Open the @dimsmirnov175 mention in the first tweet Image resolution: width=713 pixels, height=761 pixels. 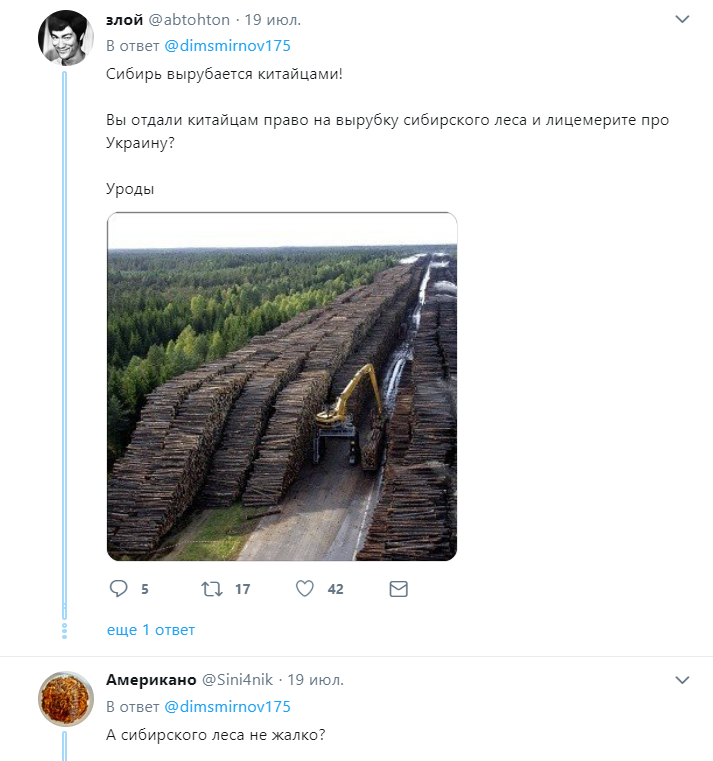click(228, 46)
